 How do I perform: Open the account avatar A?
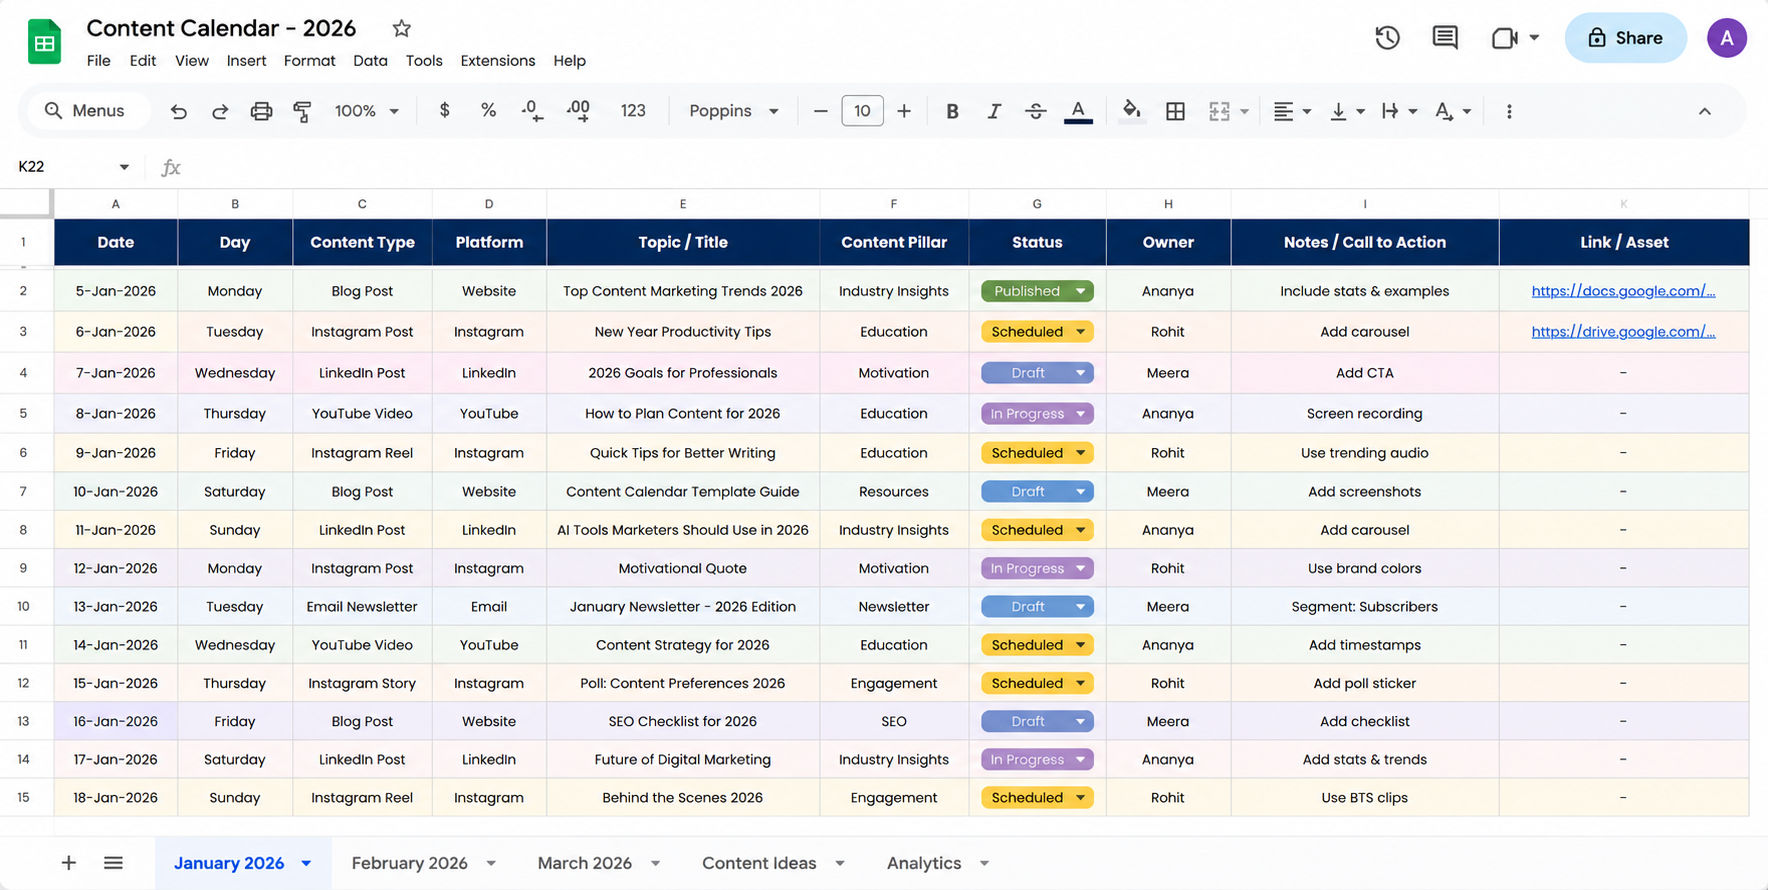tap(1727, 38)
